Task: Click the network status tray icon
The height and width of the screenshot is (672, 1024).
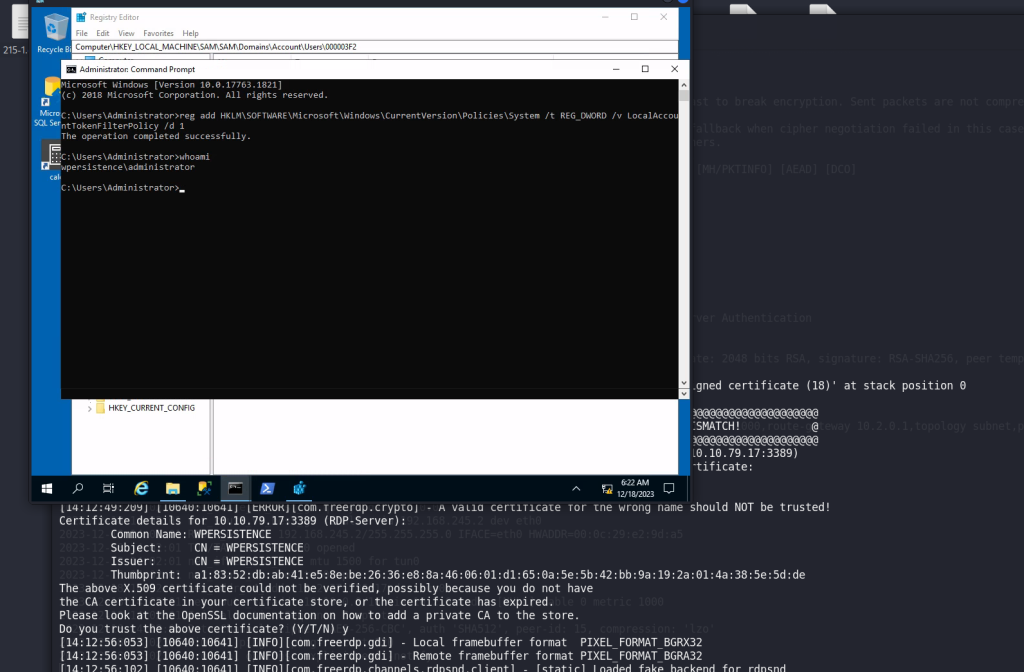Action: click(607, 488)
